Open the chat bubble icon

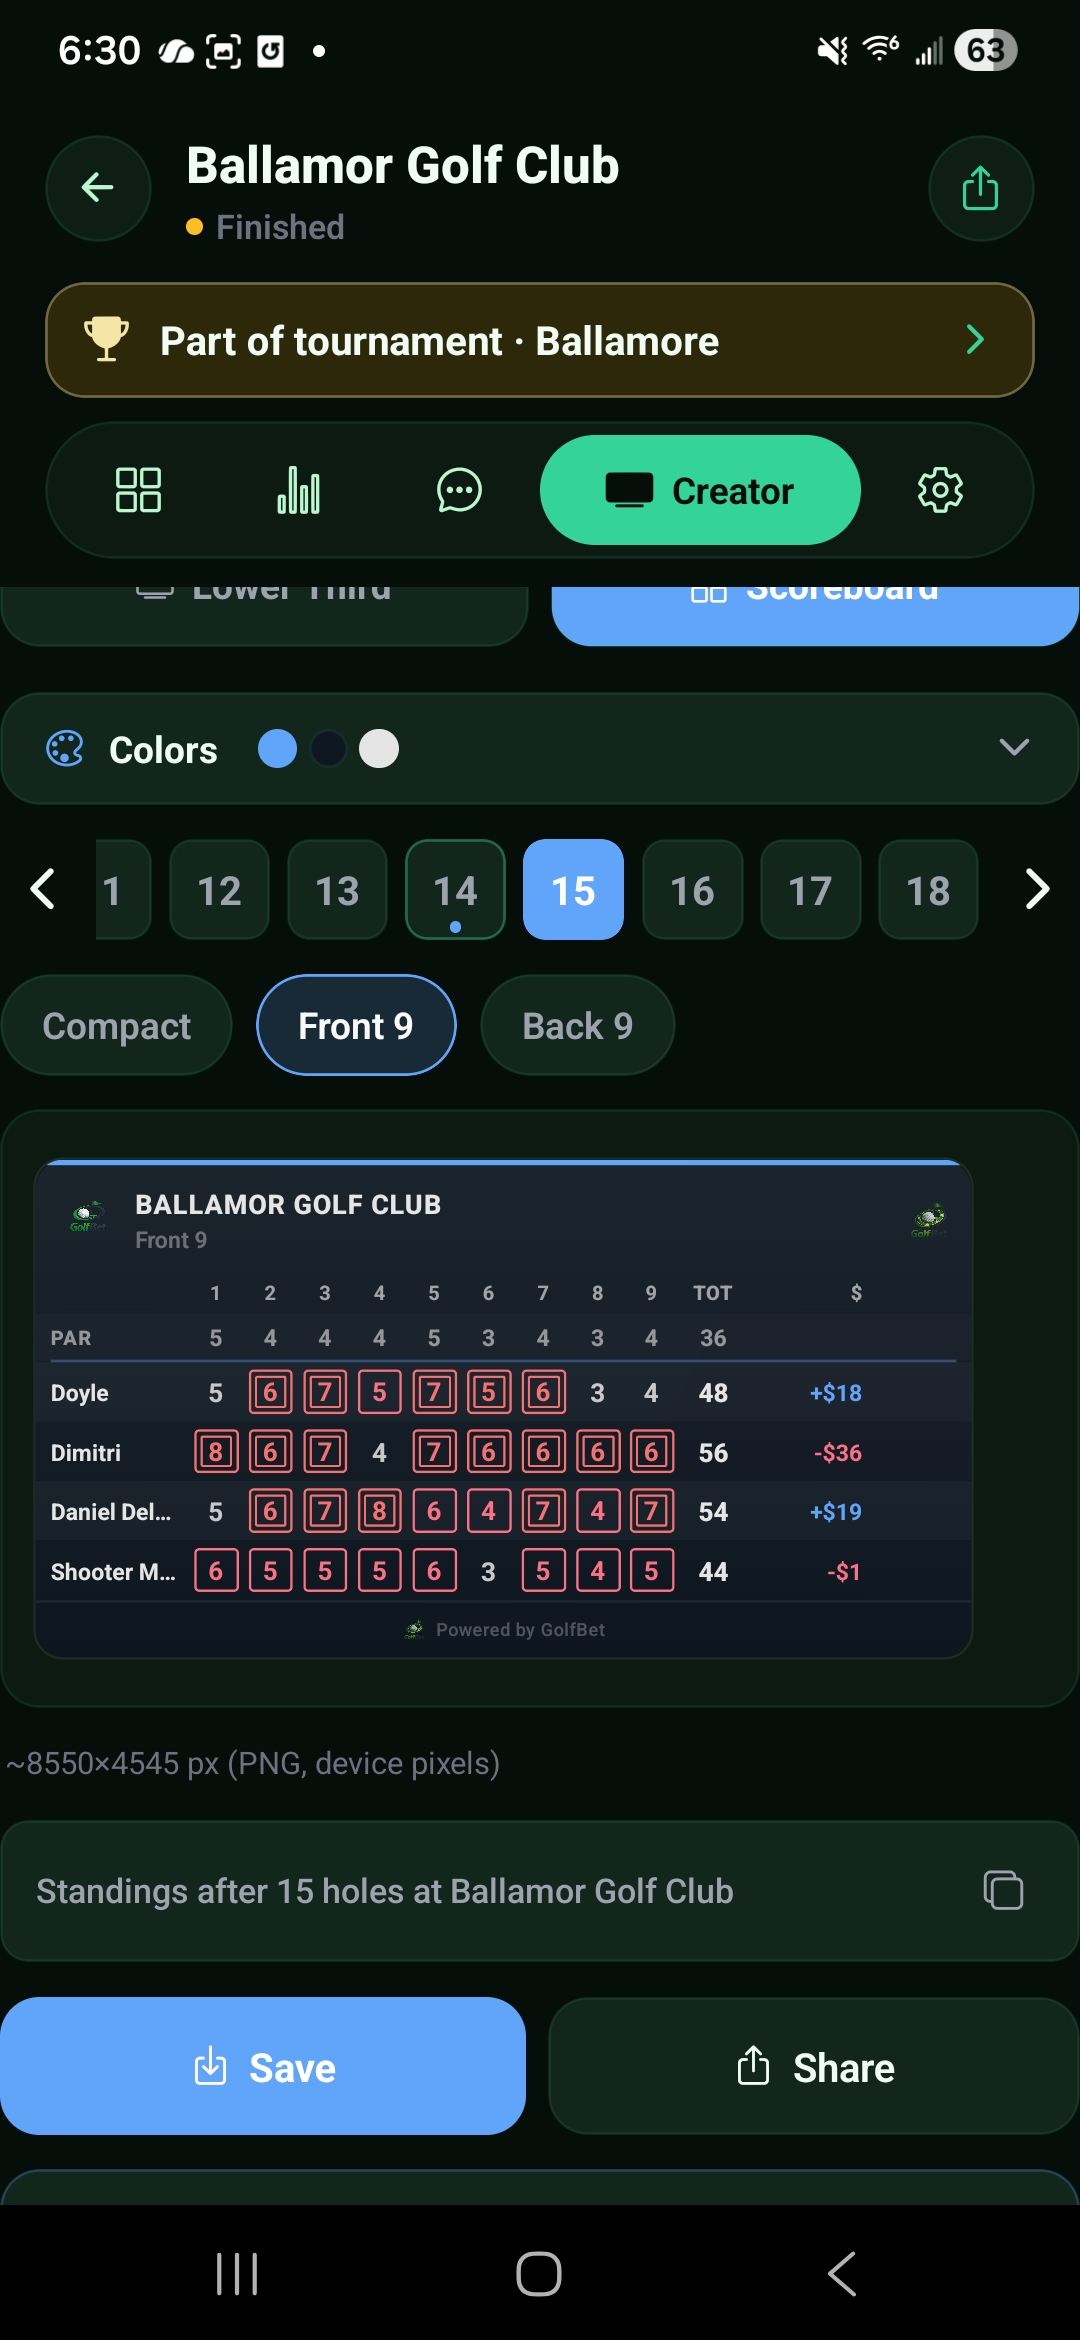458,489
